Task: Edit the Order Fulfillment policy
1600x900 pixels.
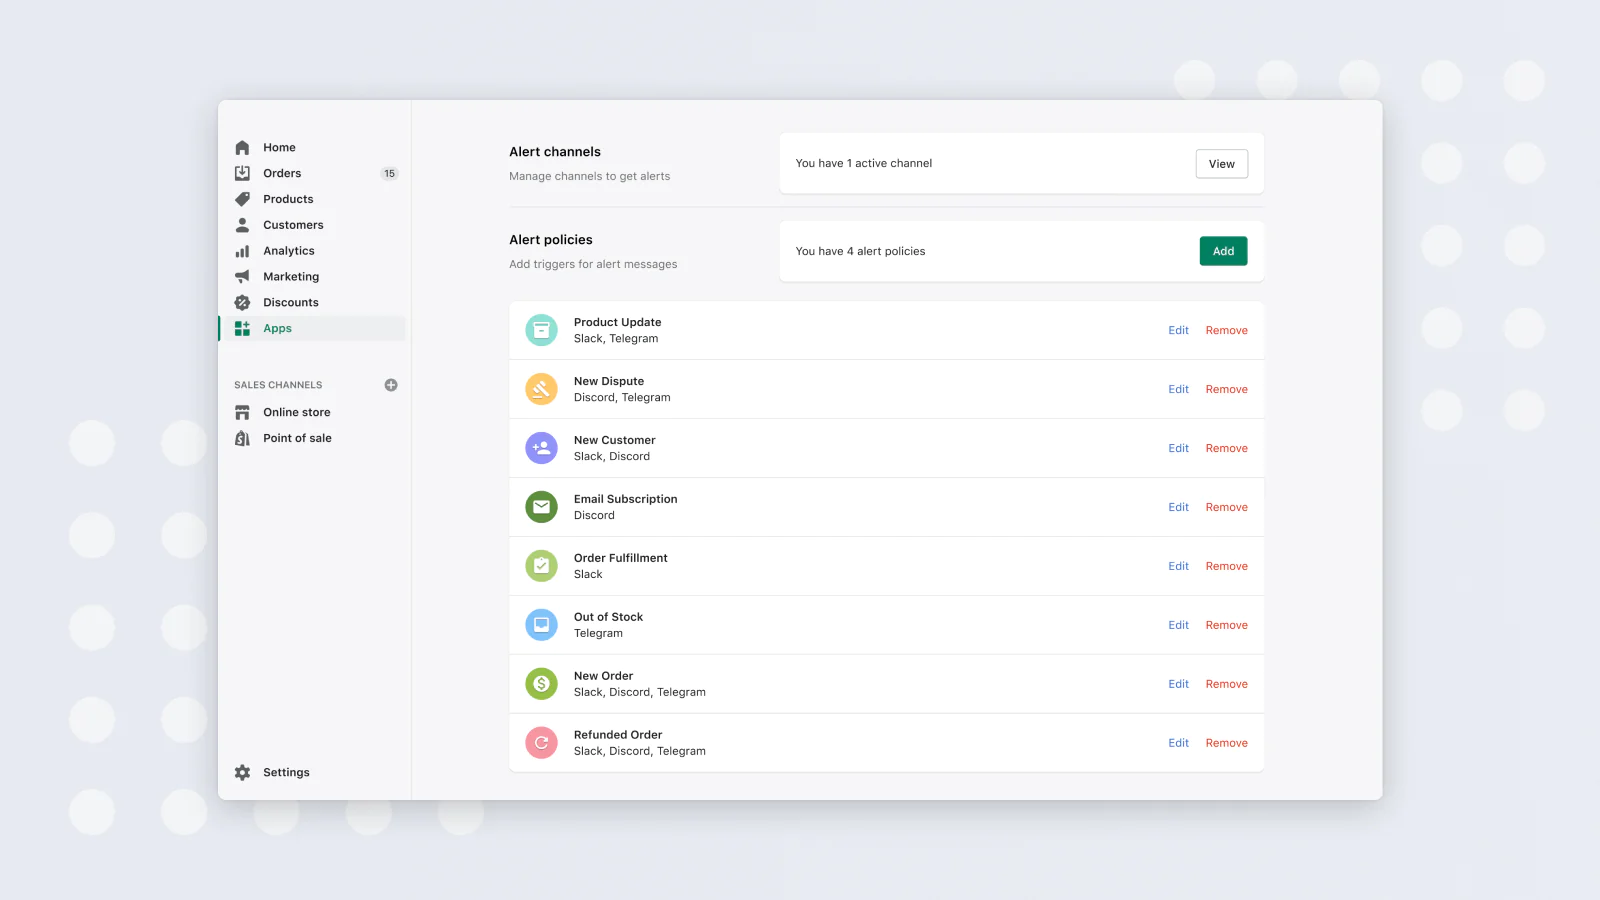Action: pos(1178,566)
